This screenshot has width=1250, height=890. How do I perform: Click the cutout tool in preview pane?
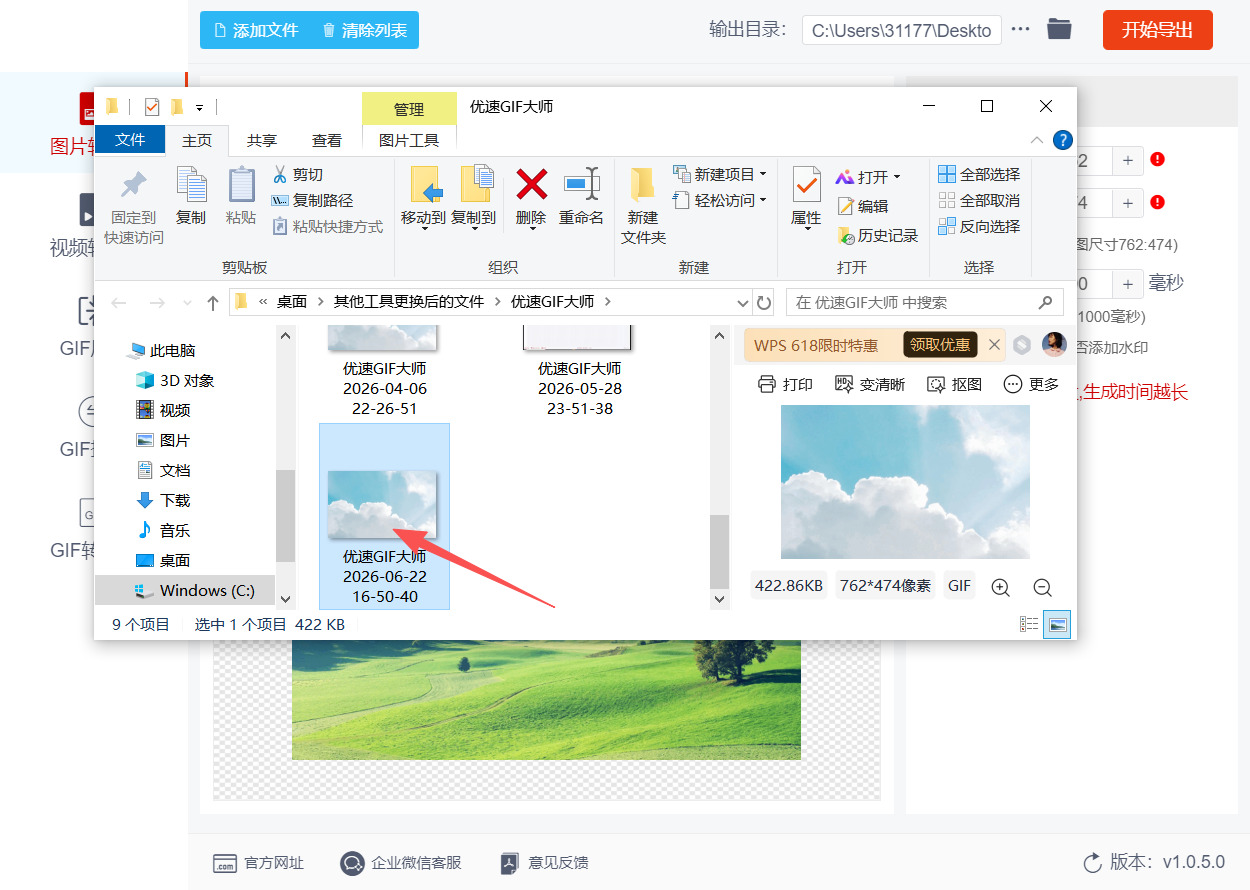954,384
